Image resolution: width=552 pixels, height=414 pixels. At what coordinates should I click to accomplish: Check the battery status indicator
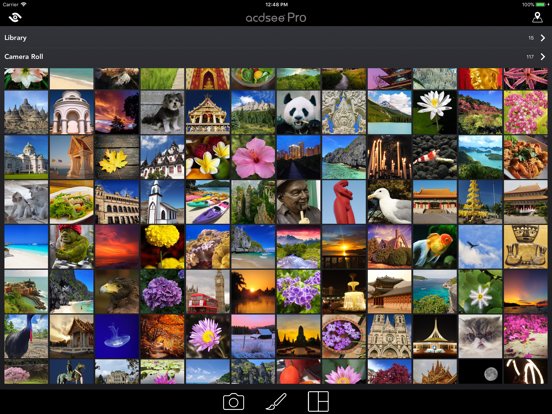pos(540,5)
